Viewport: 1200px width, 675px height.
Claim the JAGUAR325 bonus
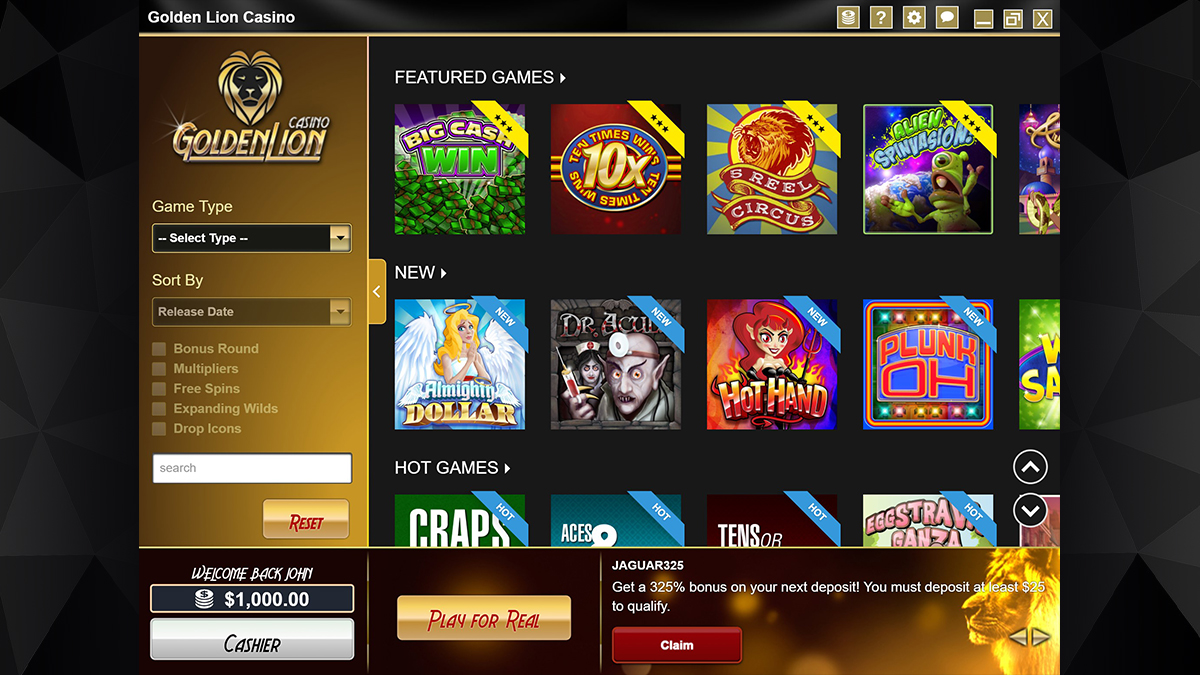pos(677,645)
